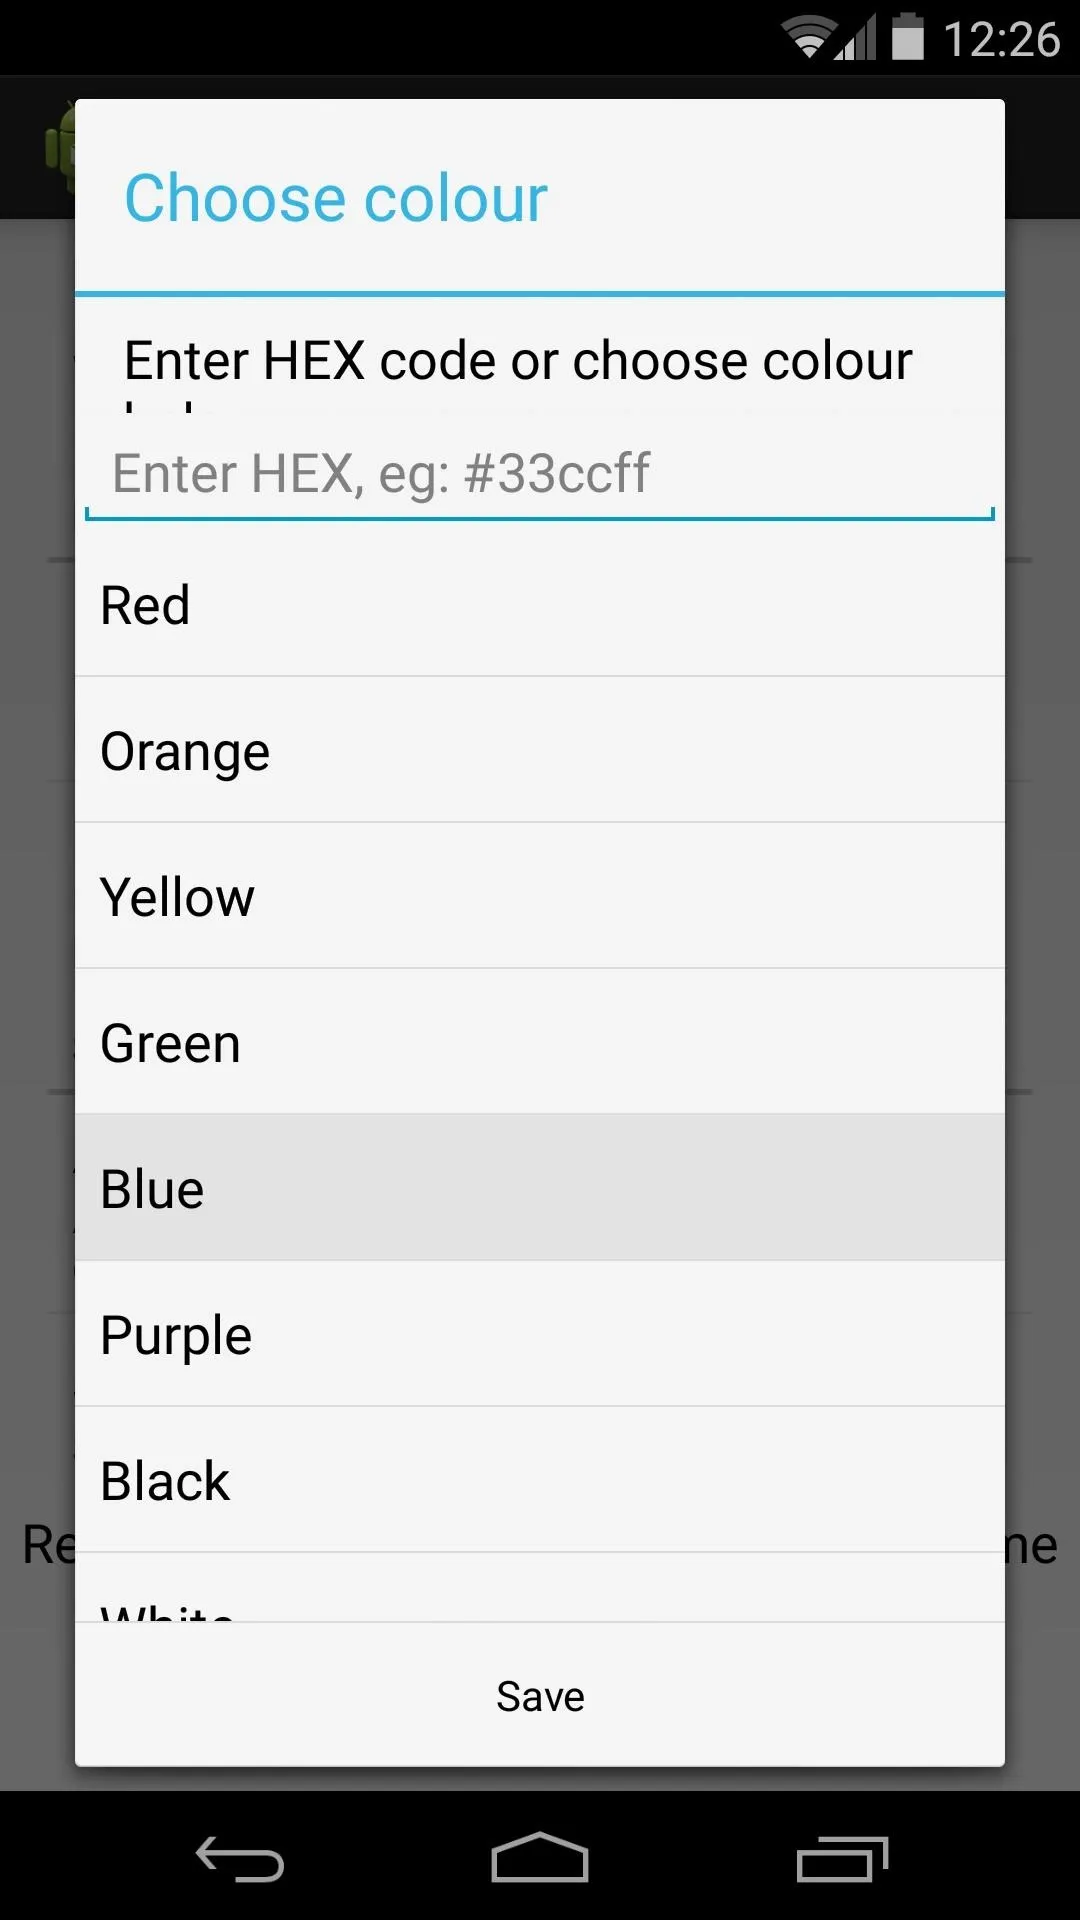Screen dimensions: 1080x1920
Task: Select the partially visible White option
Action: click(x=540, y=1588)
